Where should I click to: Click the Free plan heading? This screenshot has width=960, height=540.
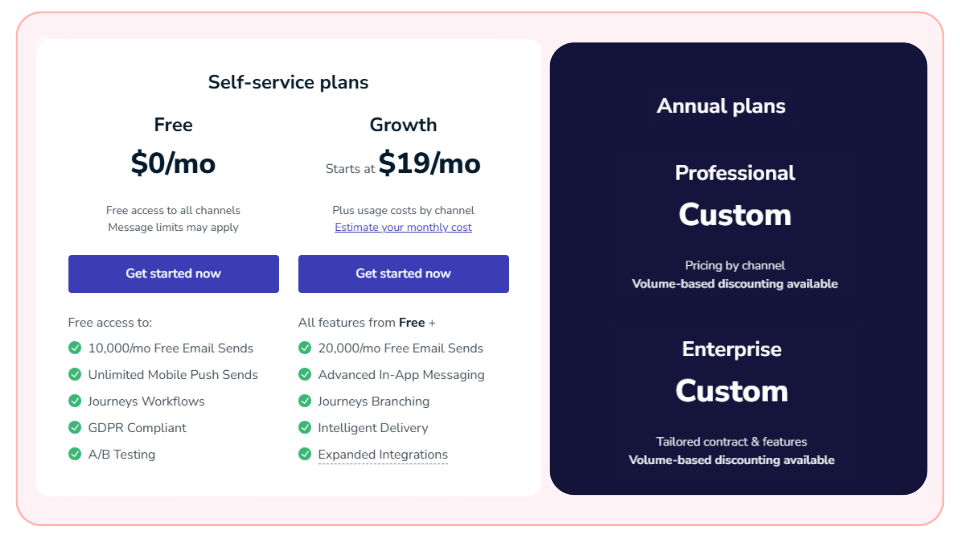173,125
